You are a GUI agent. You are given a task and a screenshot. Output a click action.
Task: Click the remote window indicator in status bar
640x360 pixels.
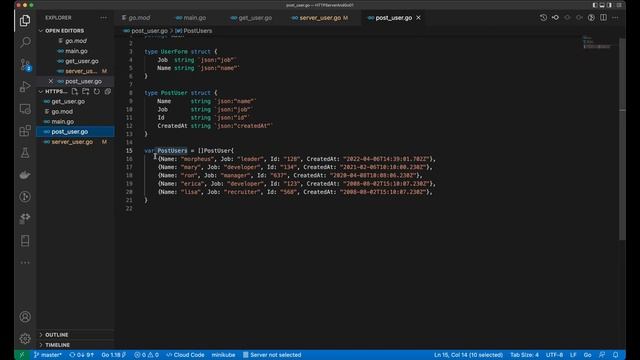tap(22, 355)
